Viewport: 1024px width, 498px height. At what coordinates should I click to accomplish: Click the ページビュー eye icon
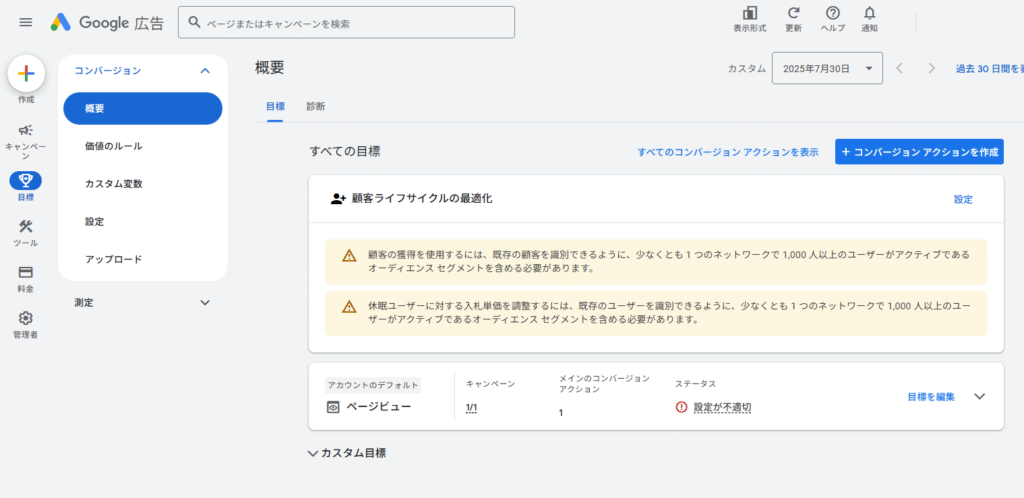(333, 407)
